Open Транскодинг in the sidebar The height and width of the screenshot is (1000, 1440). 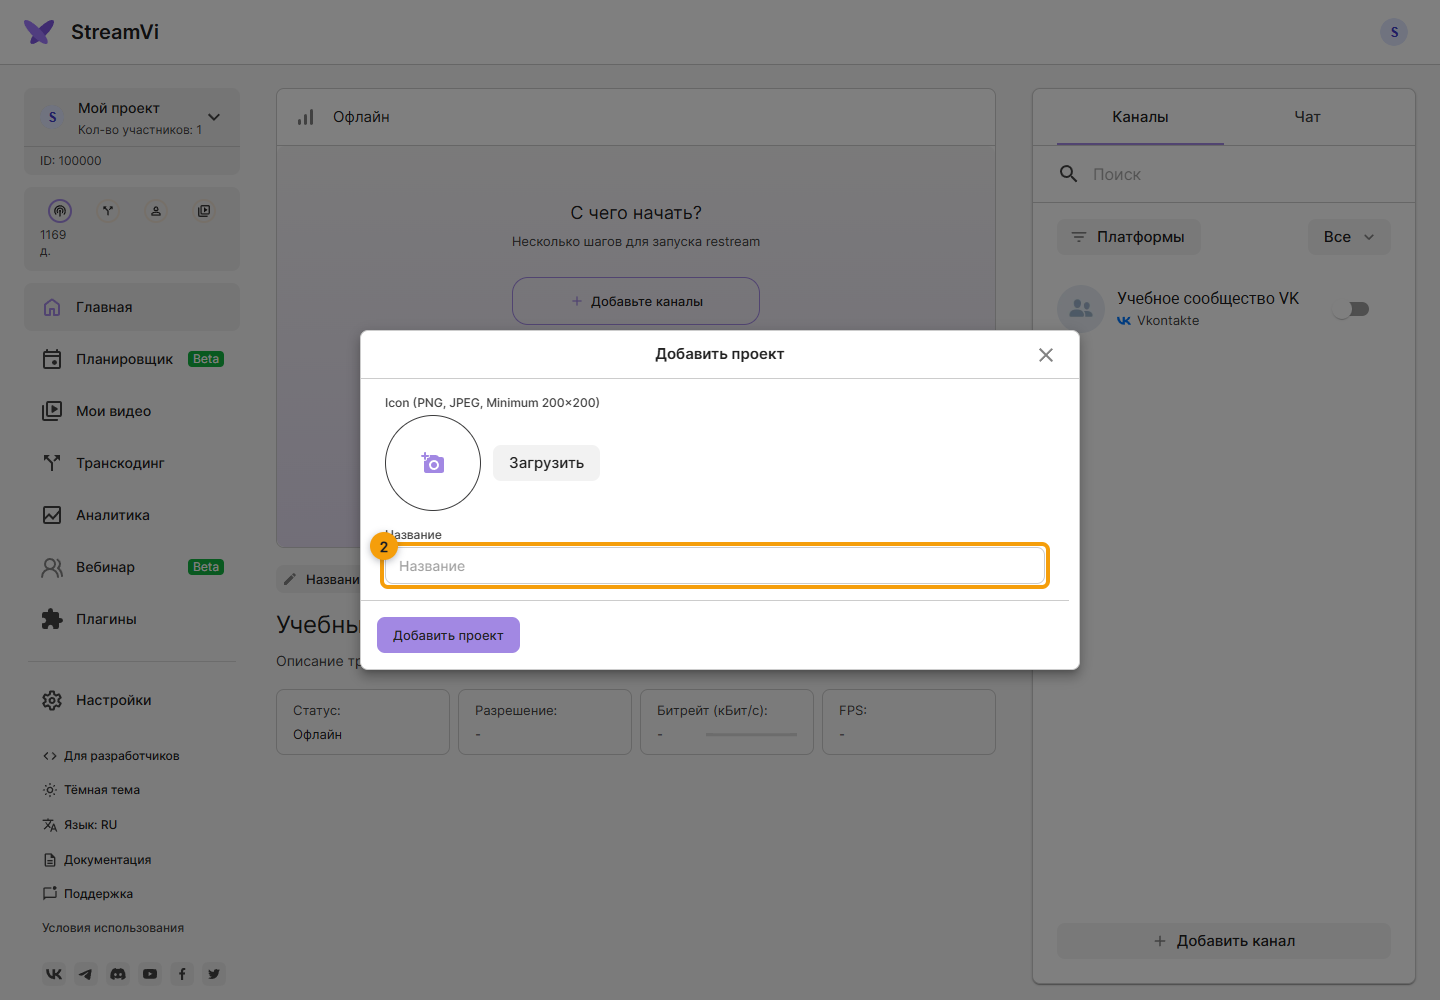pyautogui.click(x=132, y=463)
